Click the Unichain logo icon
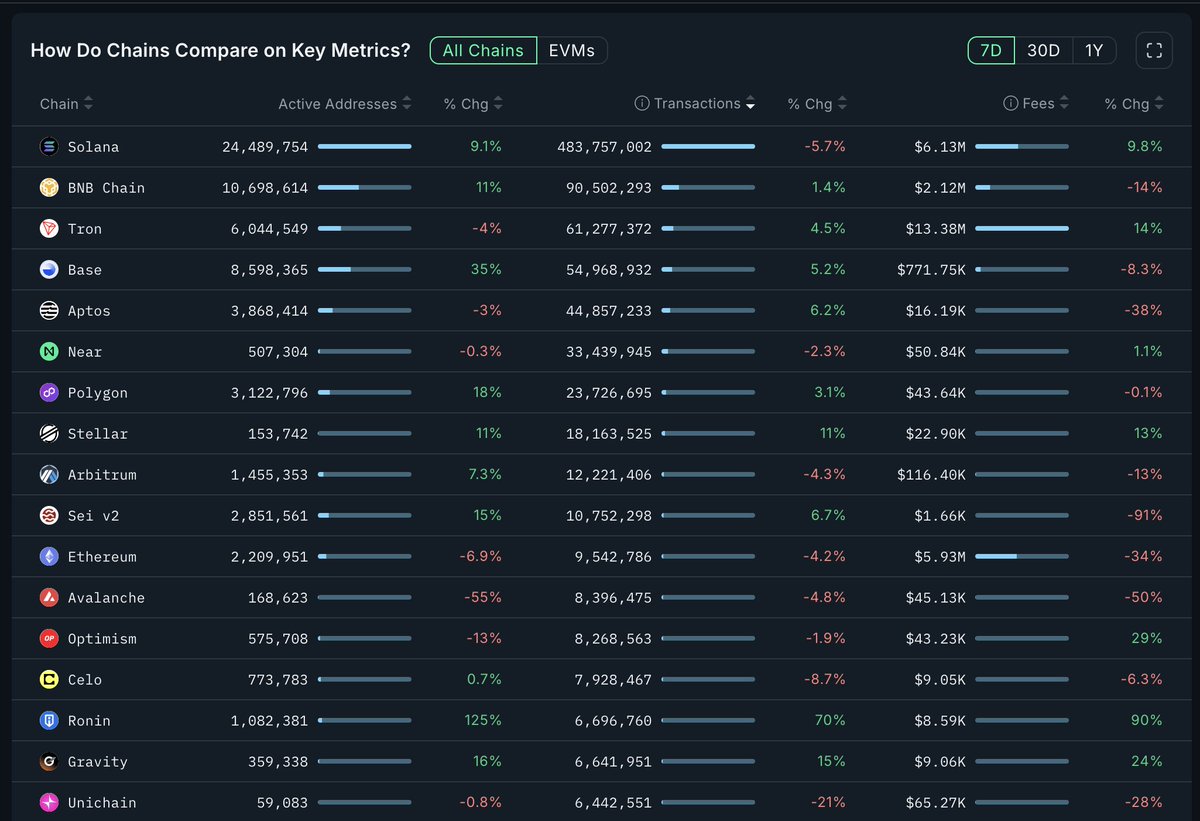1200x821 pixels. click(x=49, y=802)
